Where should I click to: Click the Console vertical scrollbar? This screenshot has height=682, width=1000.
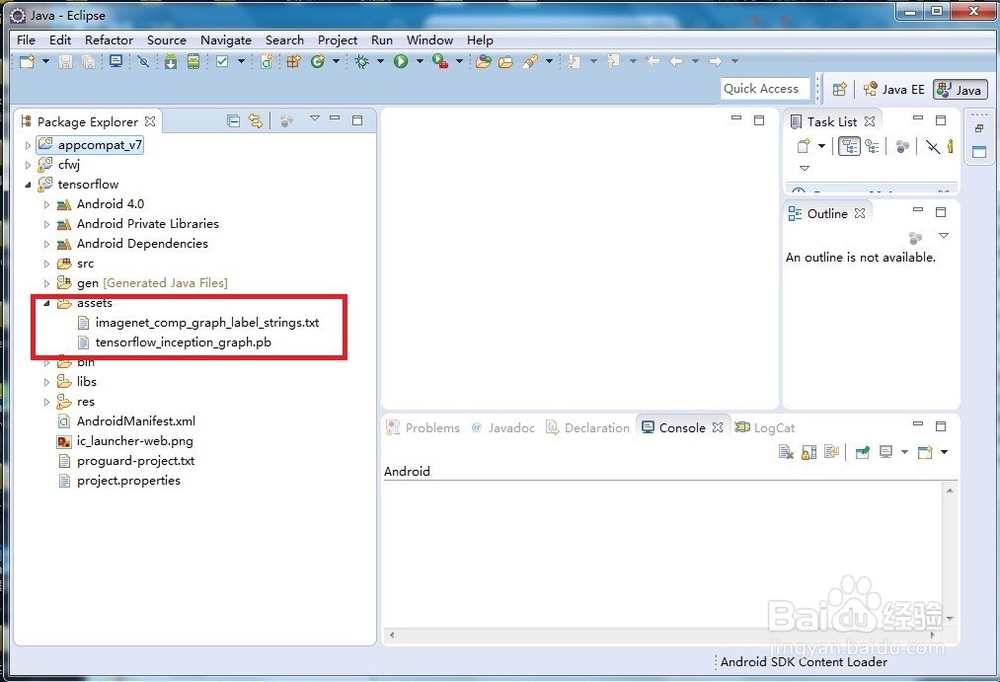pyautogui.click(x=950, y=555)
